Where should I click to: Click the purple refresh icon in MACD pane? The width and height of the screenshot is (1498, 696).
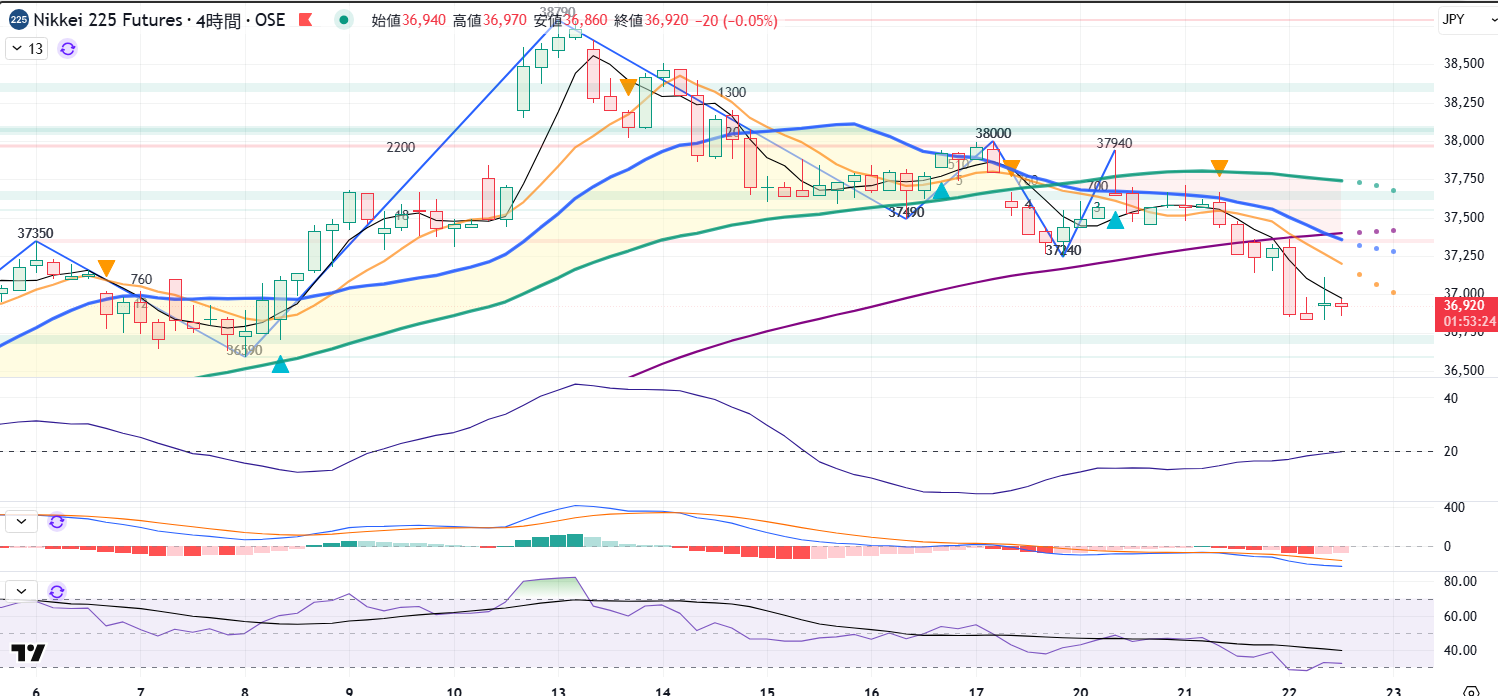click(x=57, y=521)
